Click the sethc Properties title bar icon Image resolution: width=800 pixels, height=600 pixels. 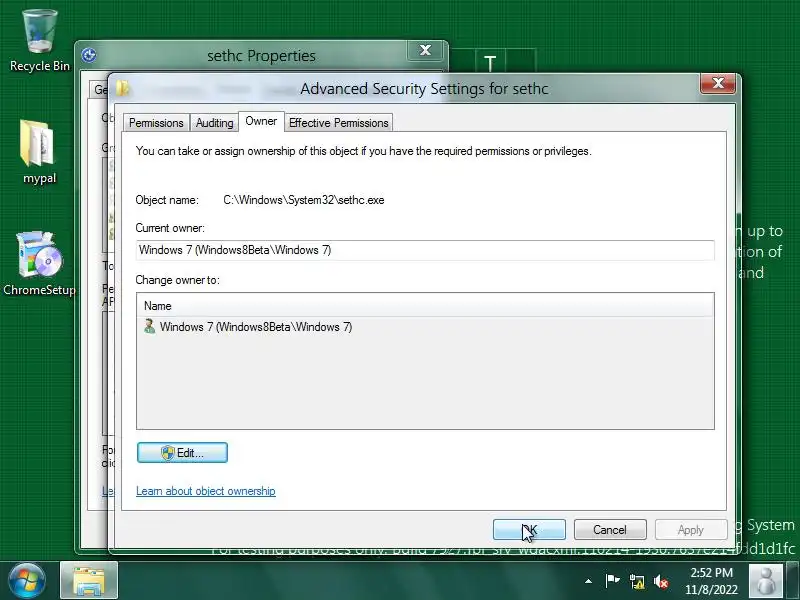(89, 55)
